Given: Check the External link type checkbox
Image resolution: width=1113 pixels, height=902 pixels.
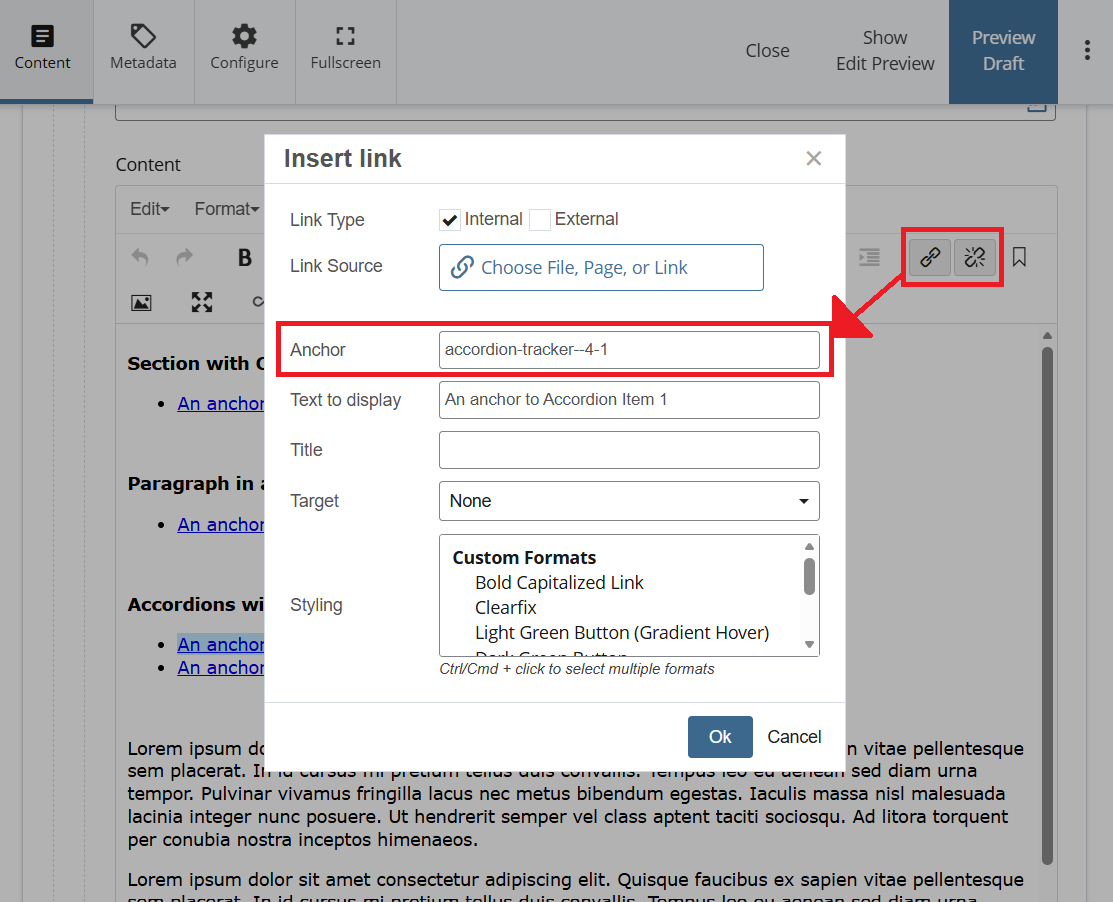Looking at the screenshot, I should click(x=540, y=220).
